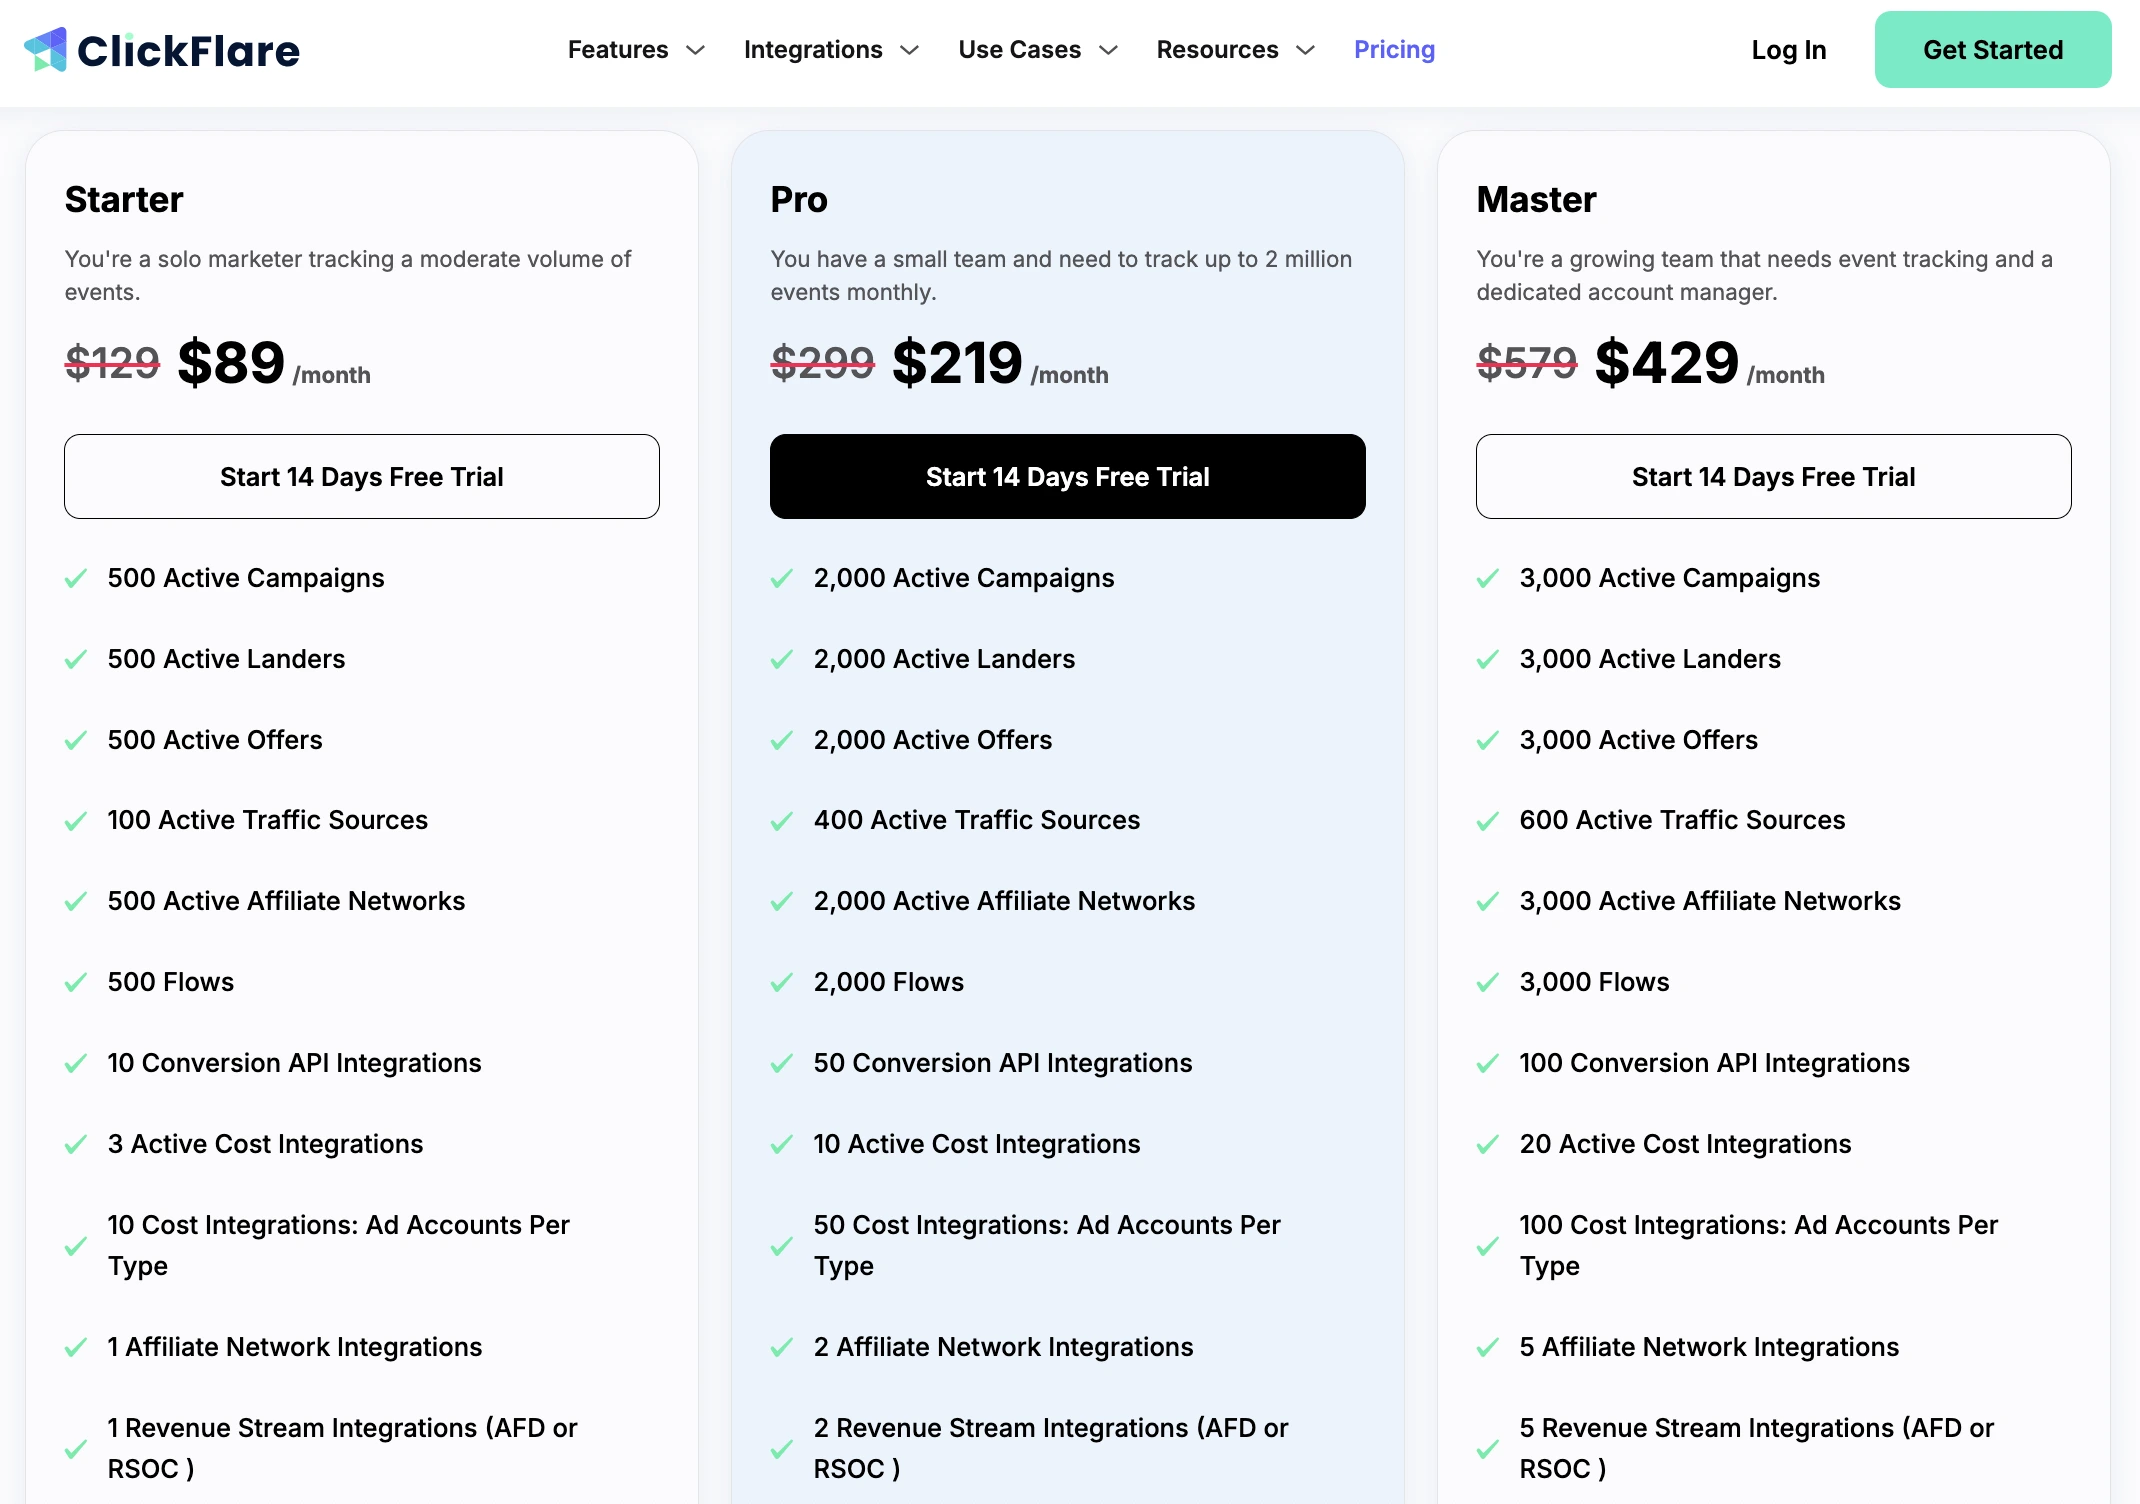Expand the Integrations chevron arrow
The height and width of the screenshot is (1504, 2140).
pos(909,50)
